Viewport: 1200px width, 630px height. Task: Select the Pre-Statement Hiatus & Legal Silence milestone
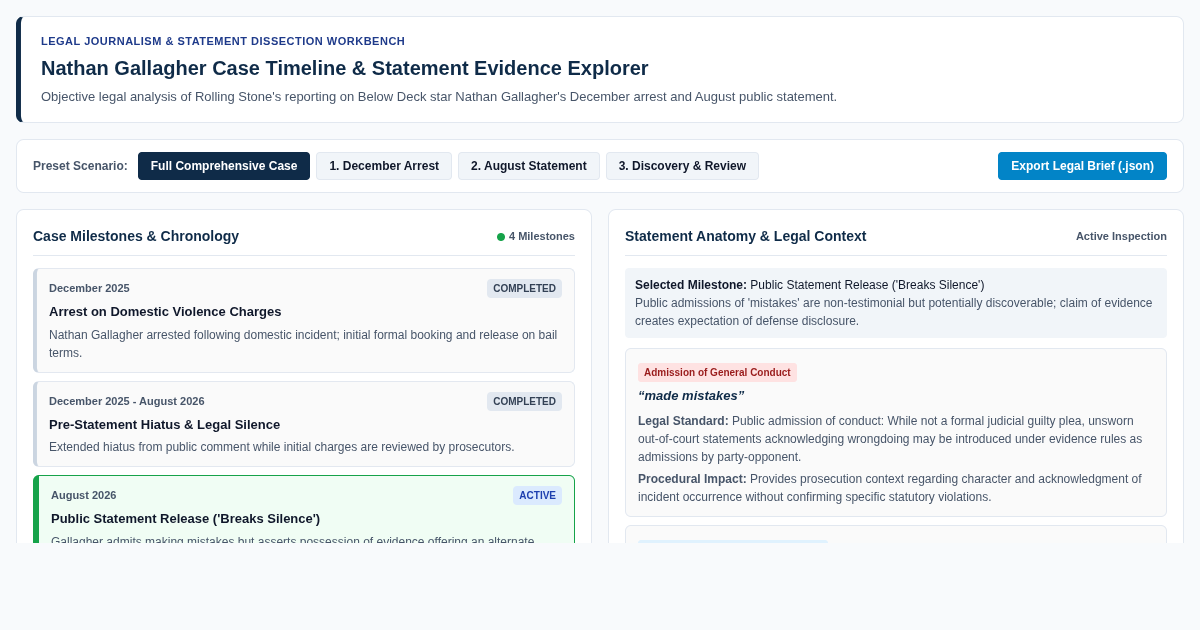click(x=304, y=424)
